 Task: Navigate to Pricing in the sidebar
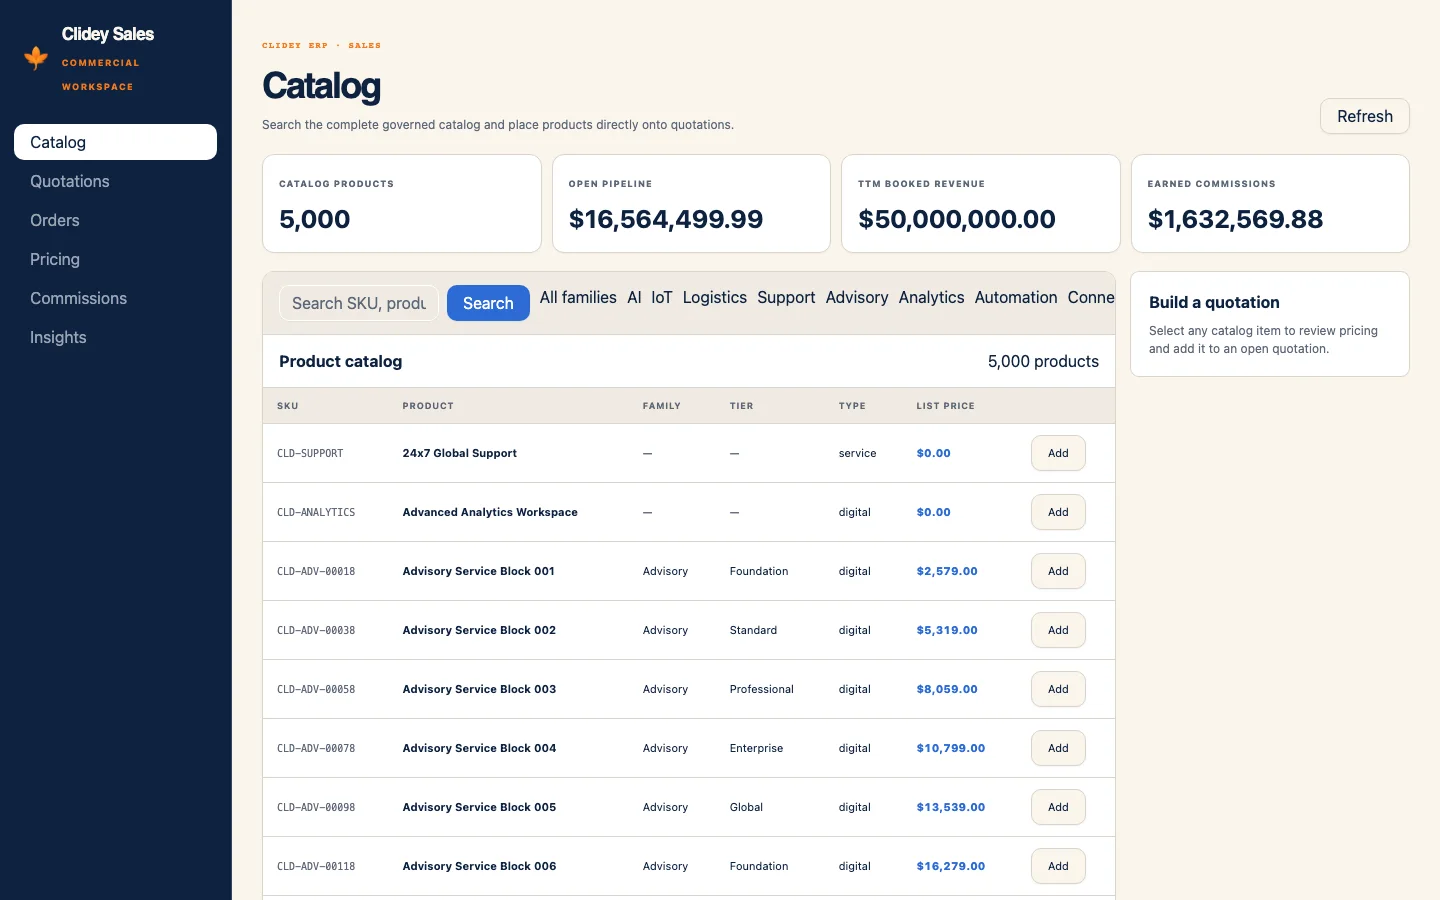(115, 259)
